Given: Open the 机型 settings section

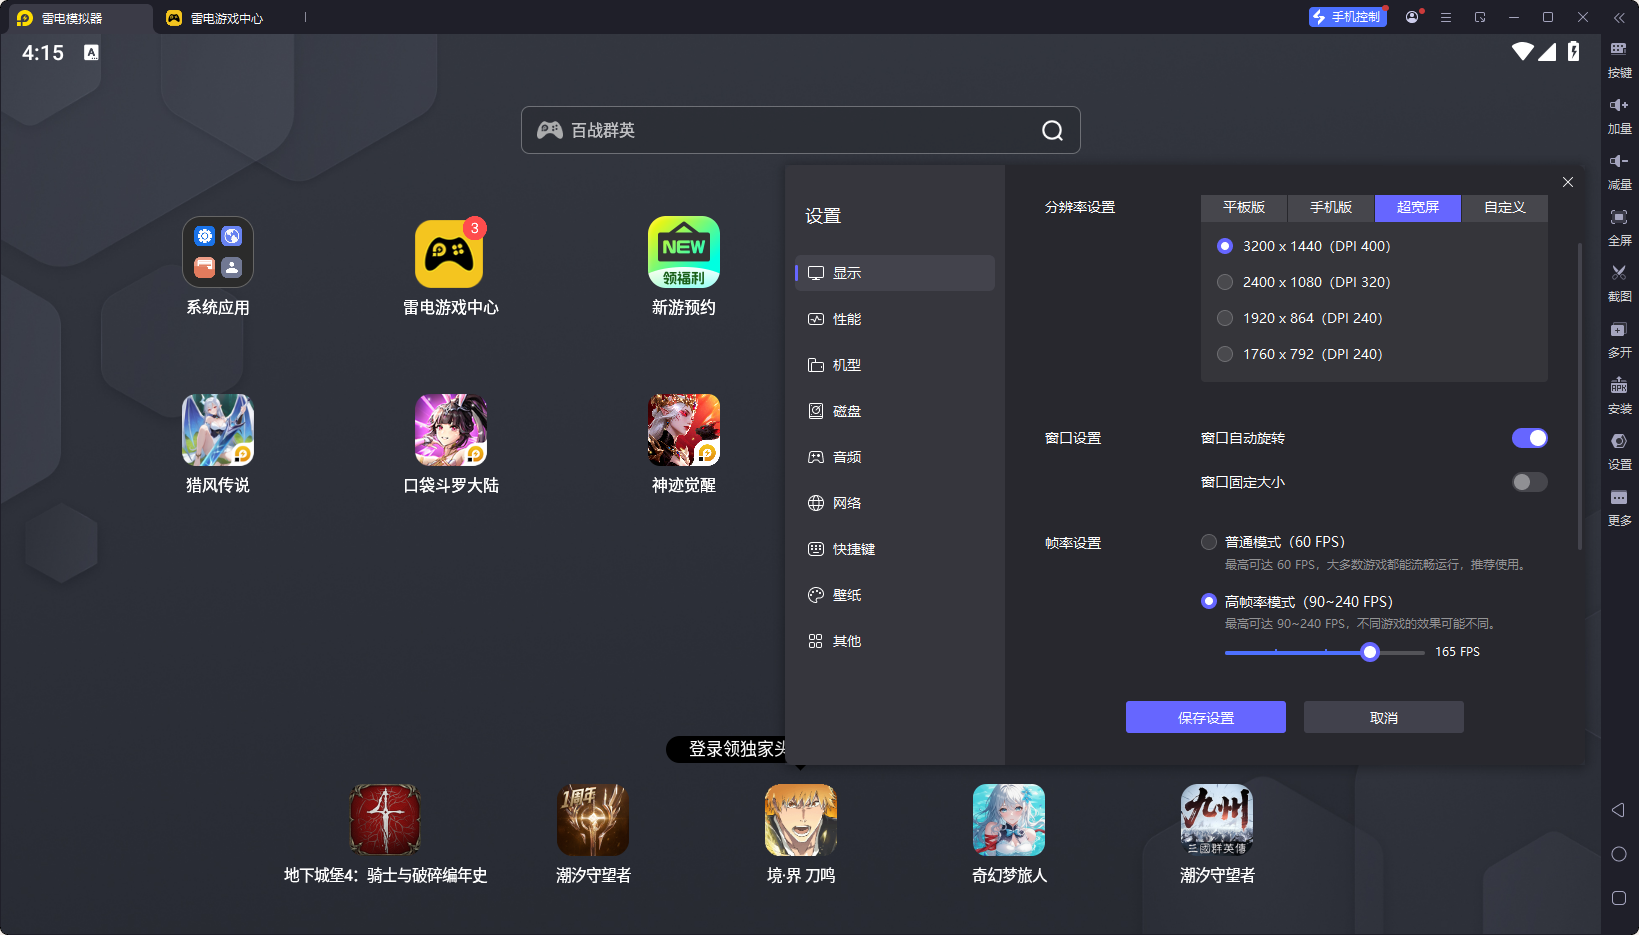Looking at the screenshot, I should pyautogui.click(x=895, y=365).
